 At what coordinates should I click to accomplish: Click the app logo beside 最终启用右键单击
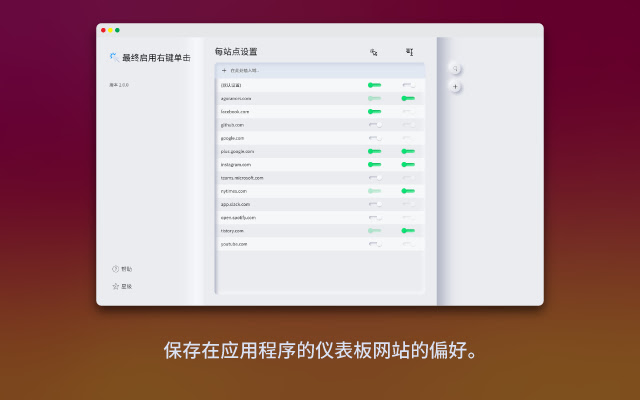click(114, 57)
